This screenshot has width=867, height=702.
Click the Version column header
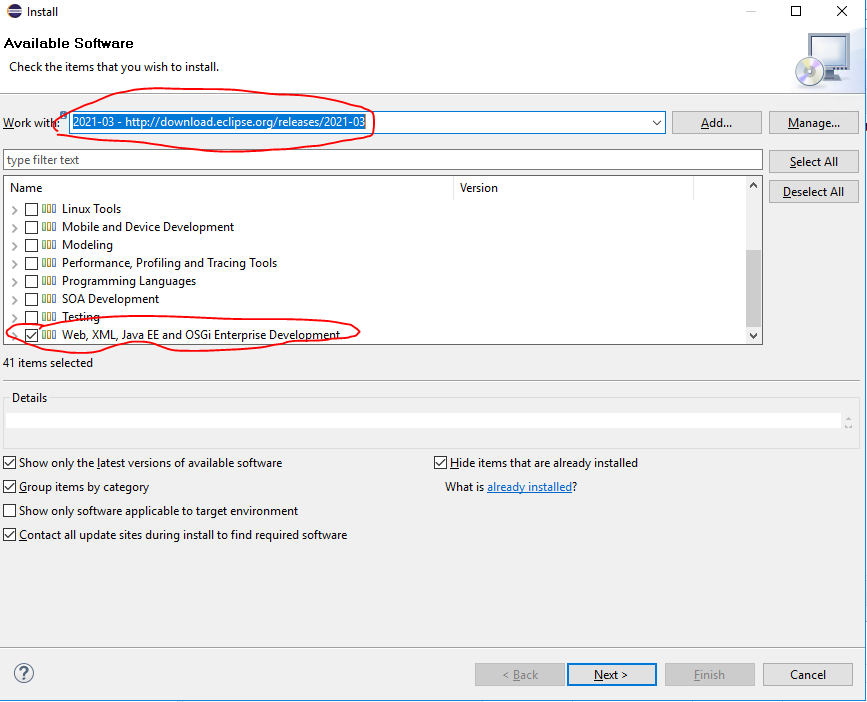click(x=573, y=188)
